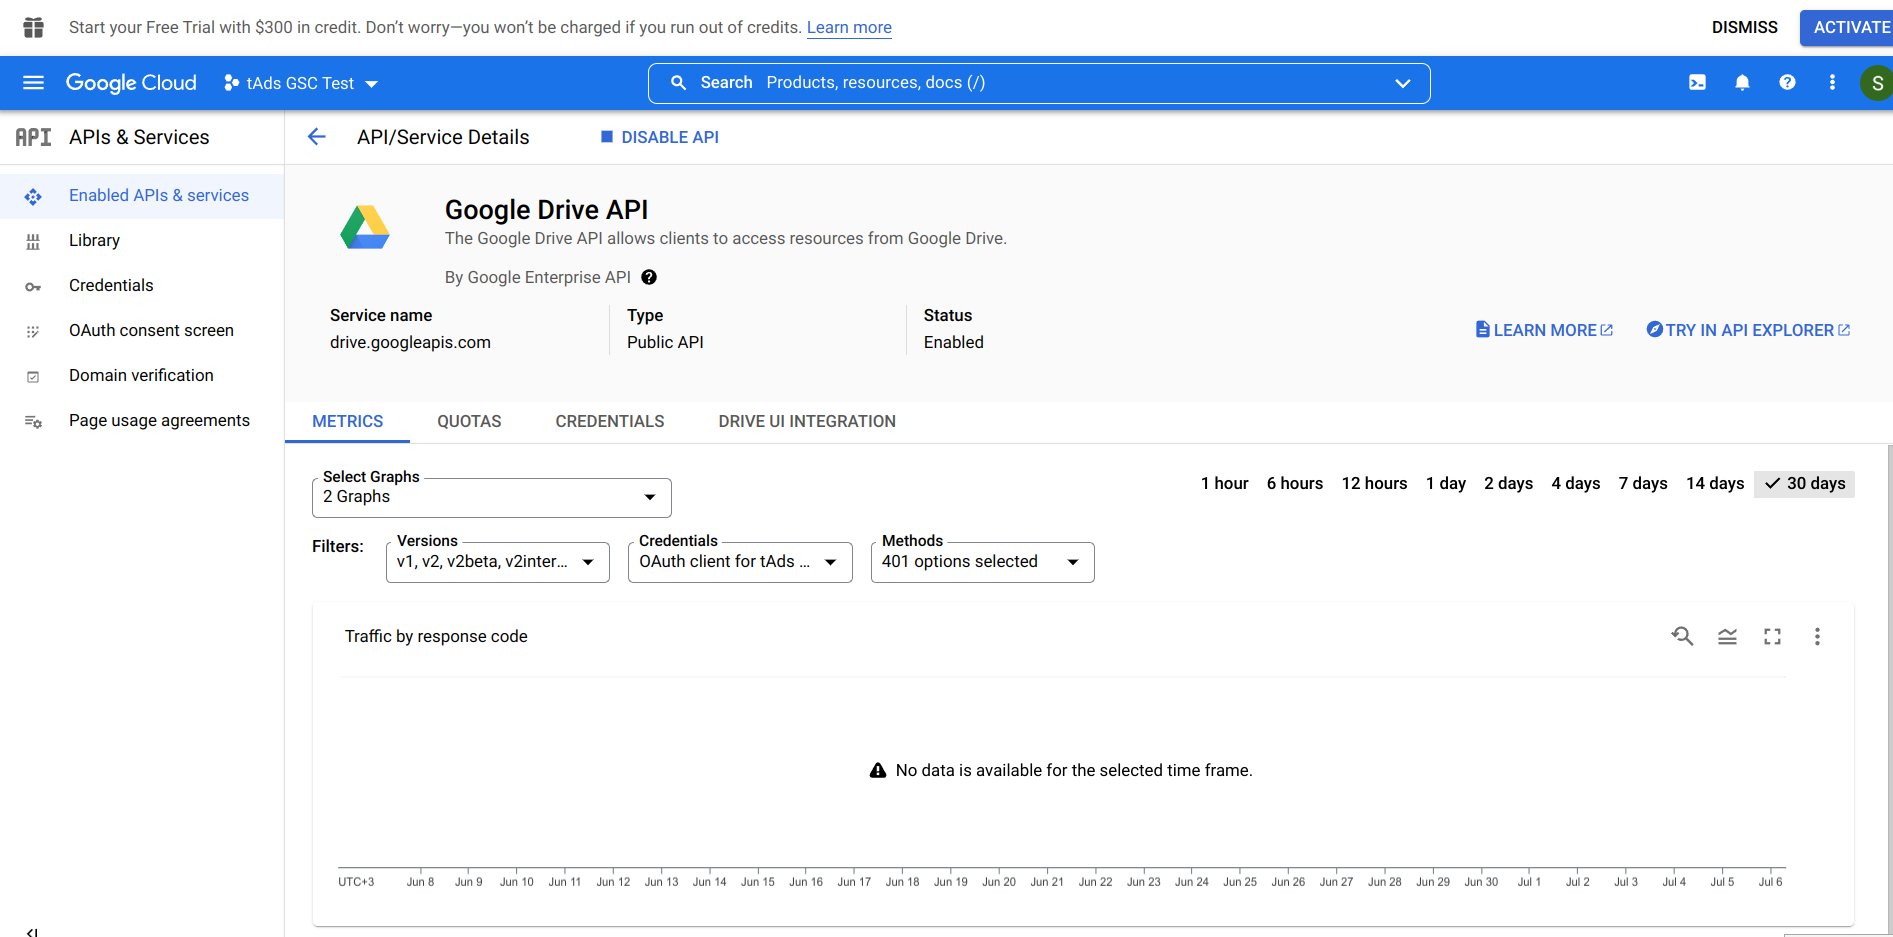This screenshot has width=1893, height=937.
Task: Select the 2 days time range
Action: (x=1508, y=484)
